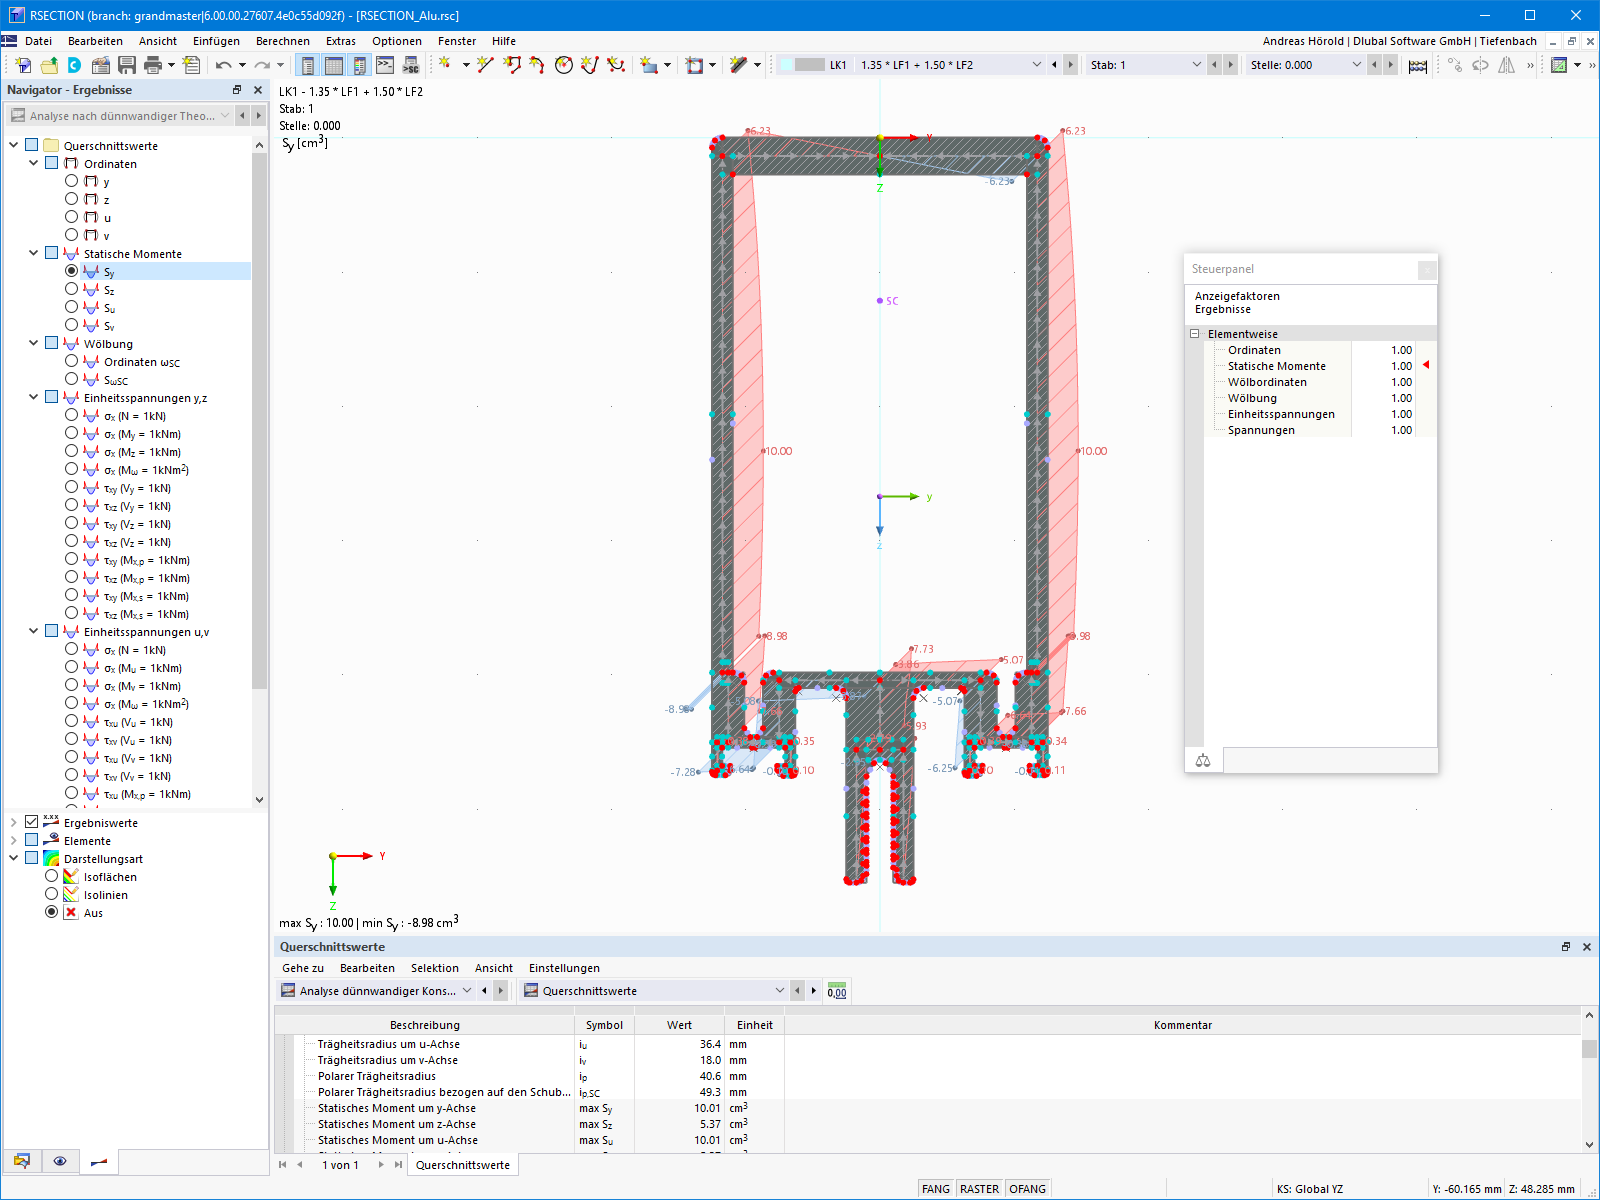Select Ordinaten y radio button
The height and width of the screenshot is (1200, 1600).
point(71,181)
